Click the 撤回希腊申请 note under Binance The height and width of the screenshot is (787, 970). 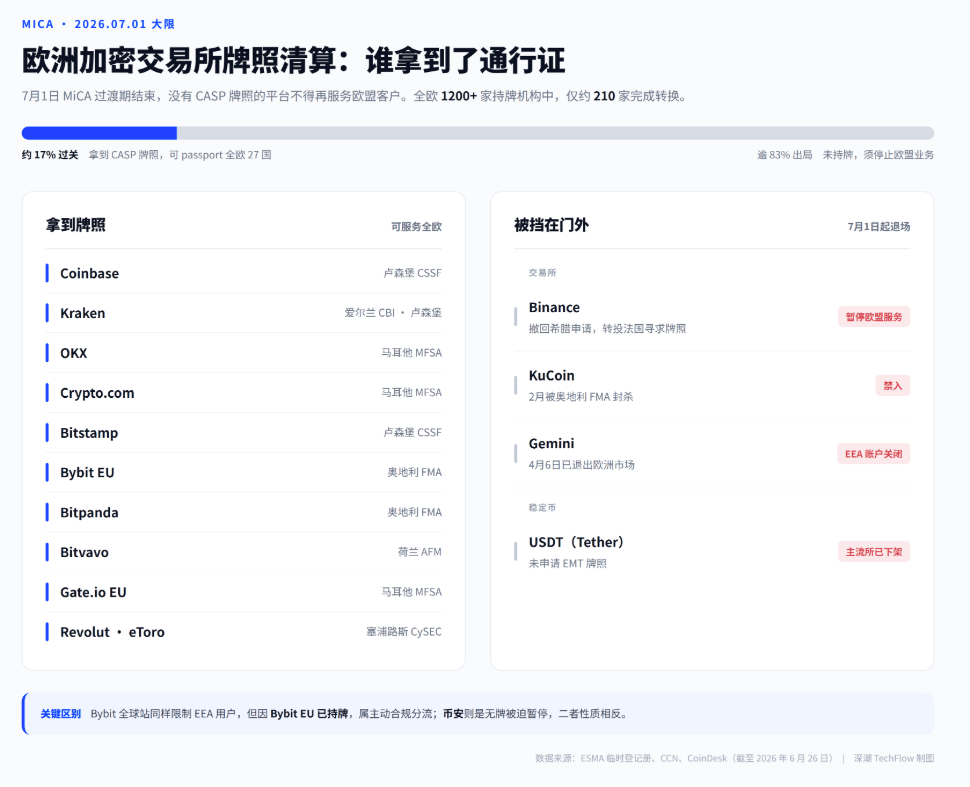point(607,329)
